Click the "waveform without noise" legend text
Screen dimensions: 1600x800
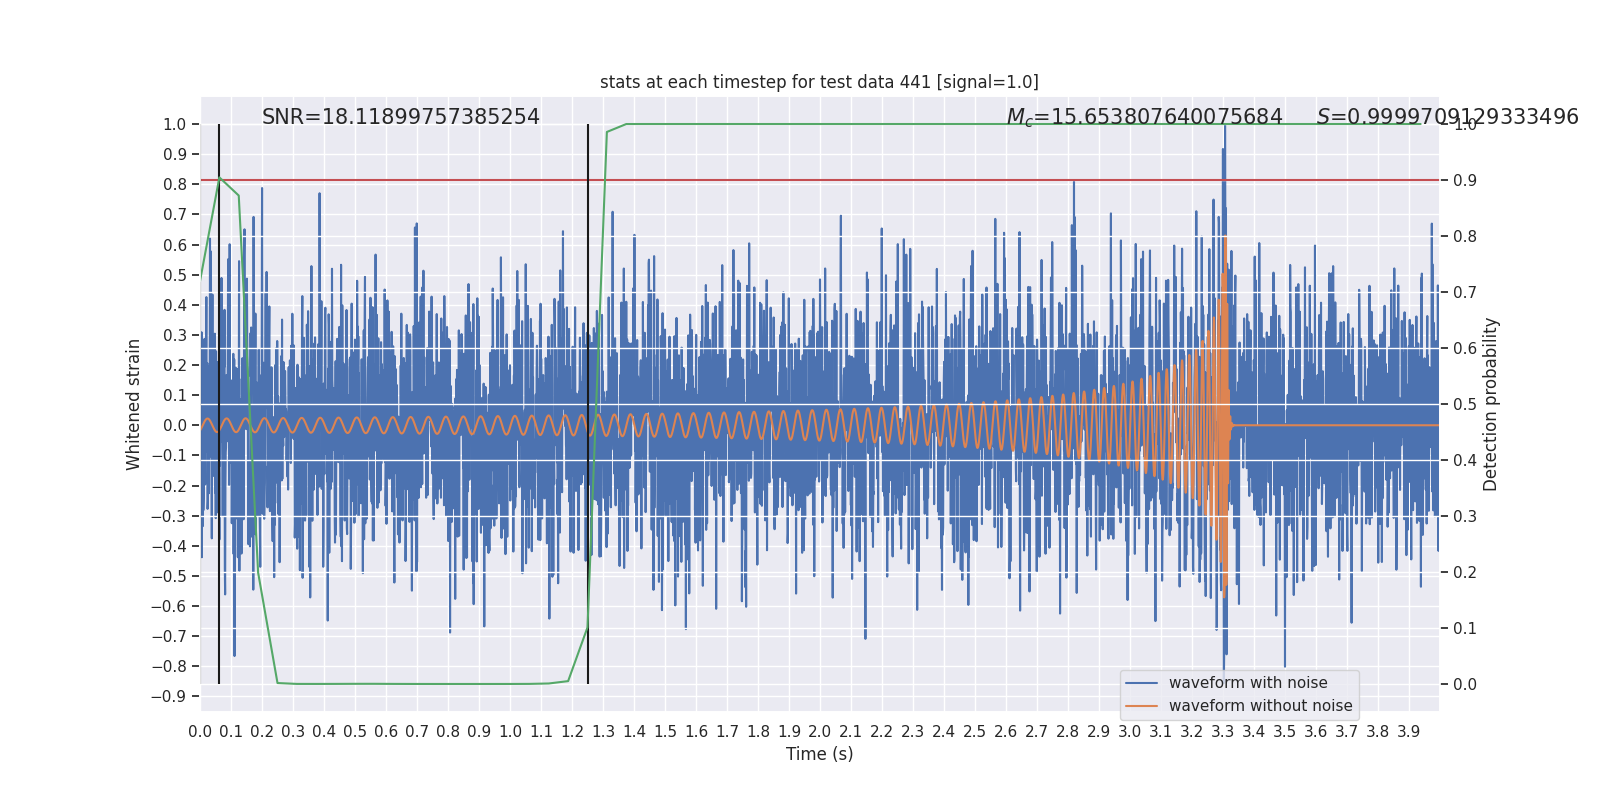1260,706
